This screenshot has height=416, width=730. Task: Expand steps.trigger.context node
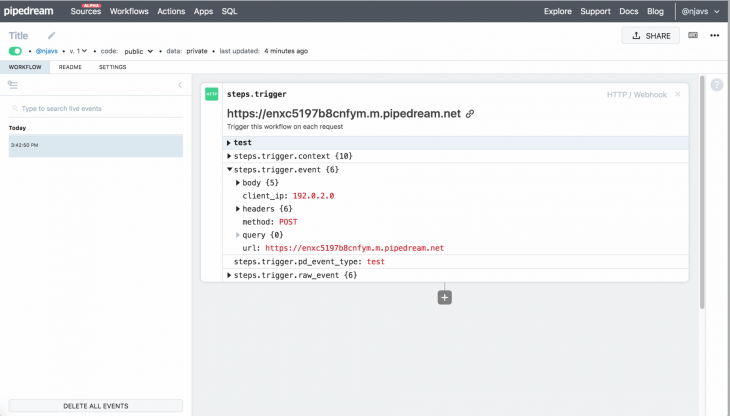click(x=230, y=156)
